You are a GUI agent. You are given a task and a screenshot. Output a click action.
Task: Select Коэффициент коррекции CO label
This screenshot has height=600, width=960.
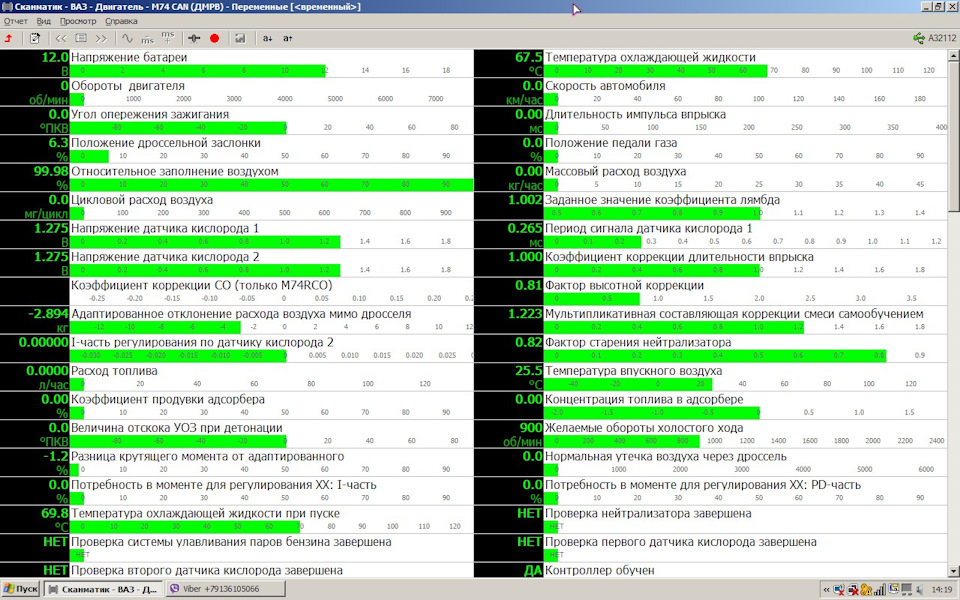point(202,285)
